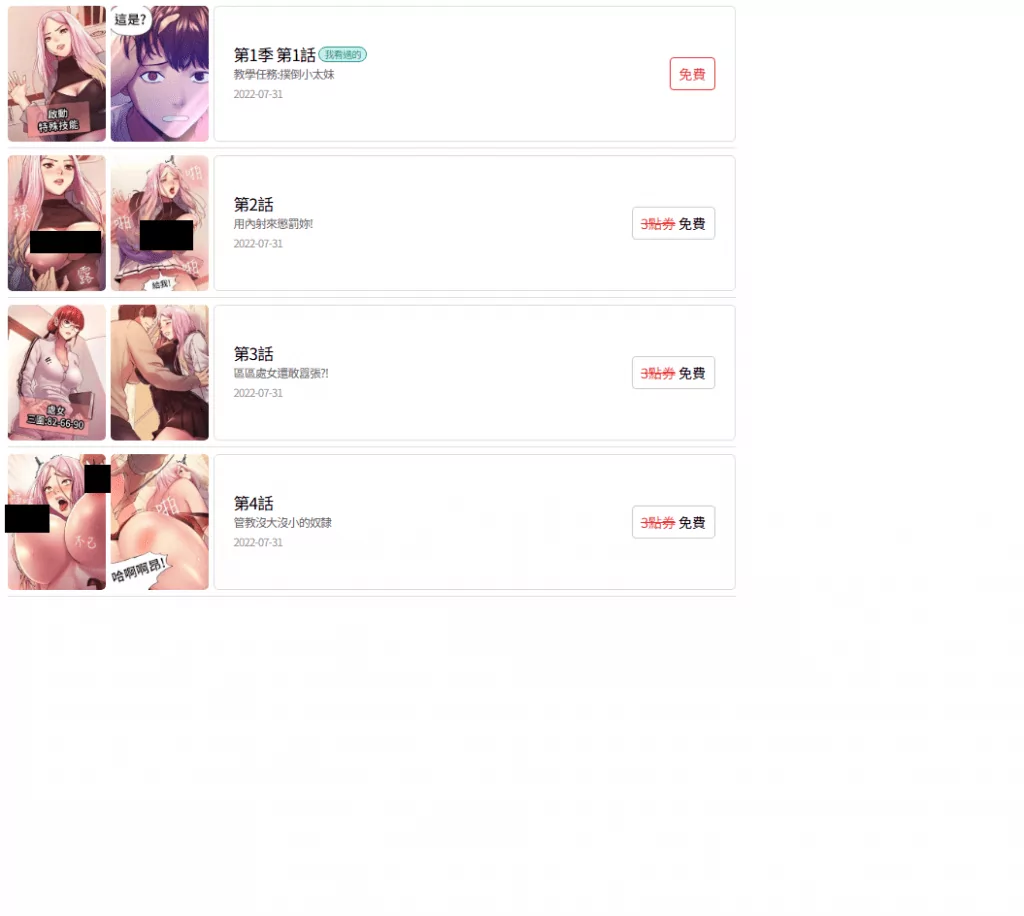Click the subtitle text under 第4話
The width and height of the screenshot is (1024, 916).
tap(283, 522)
